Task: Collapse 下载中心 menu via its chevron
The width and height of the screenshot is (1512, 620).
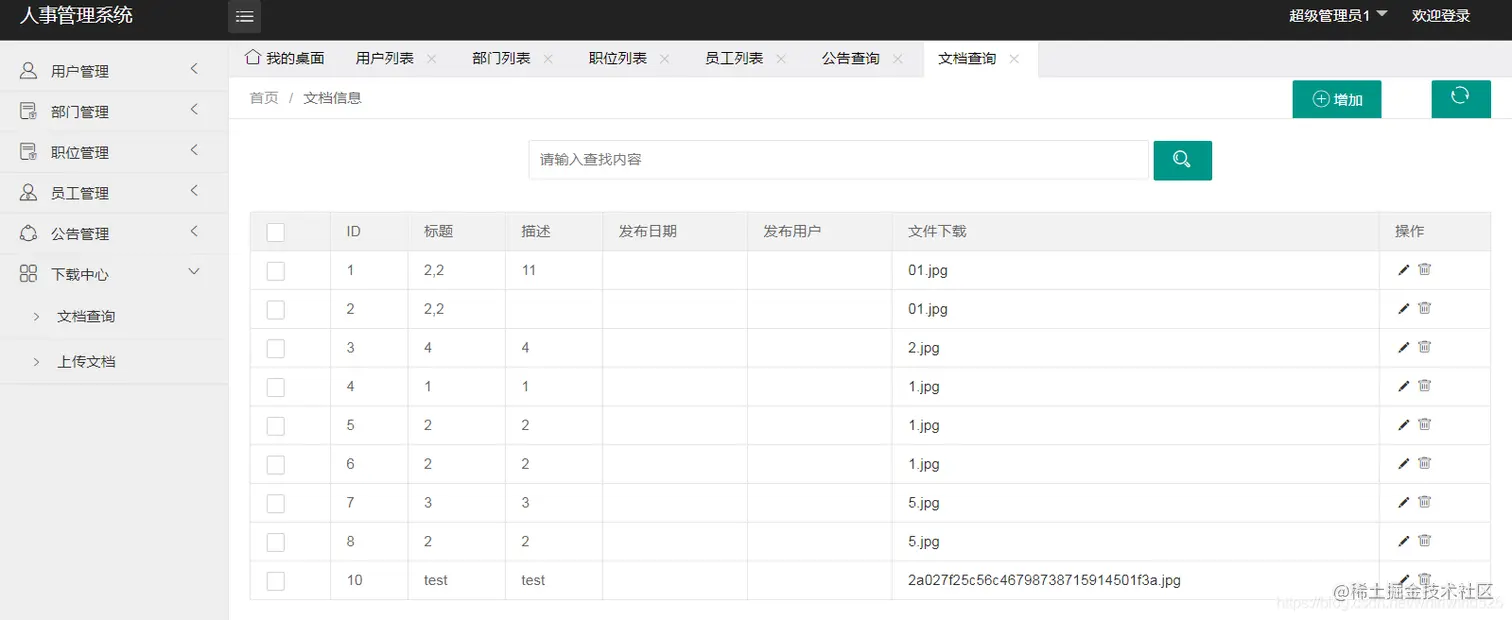Action: pyautogui.click(x=194, y=272)
